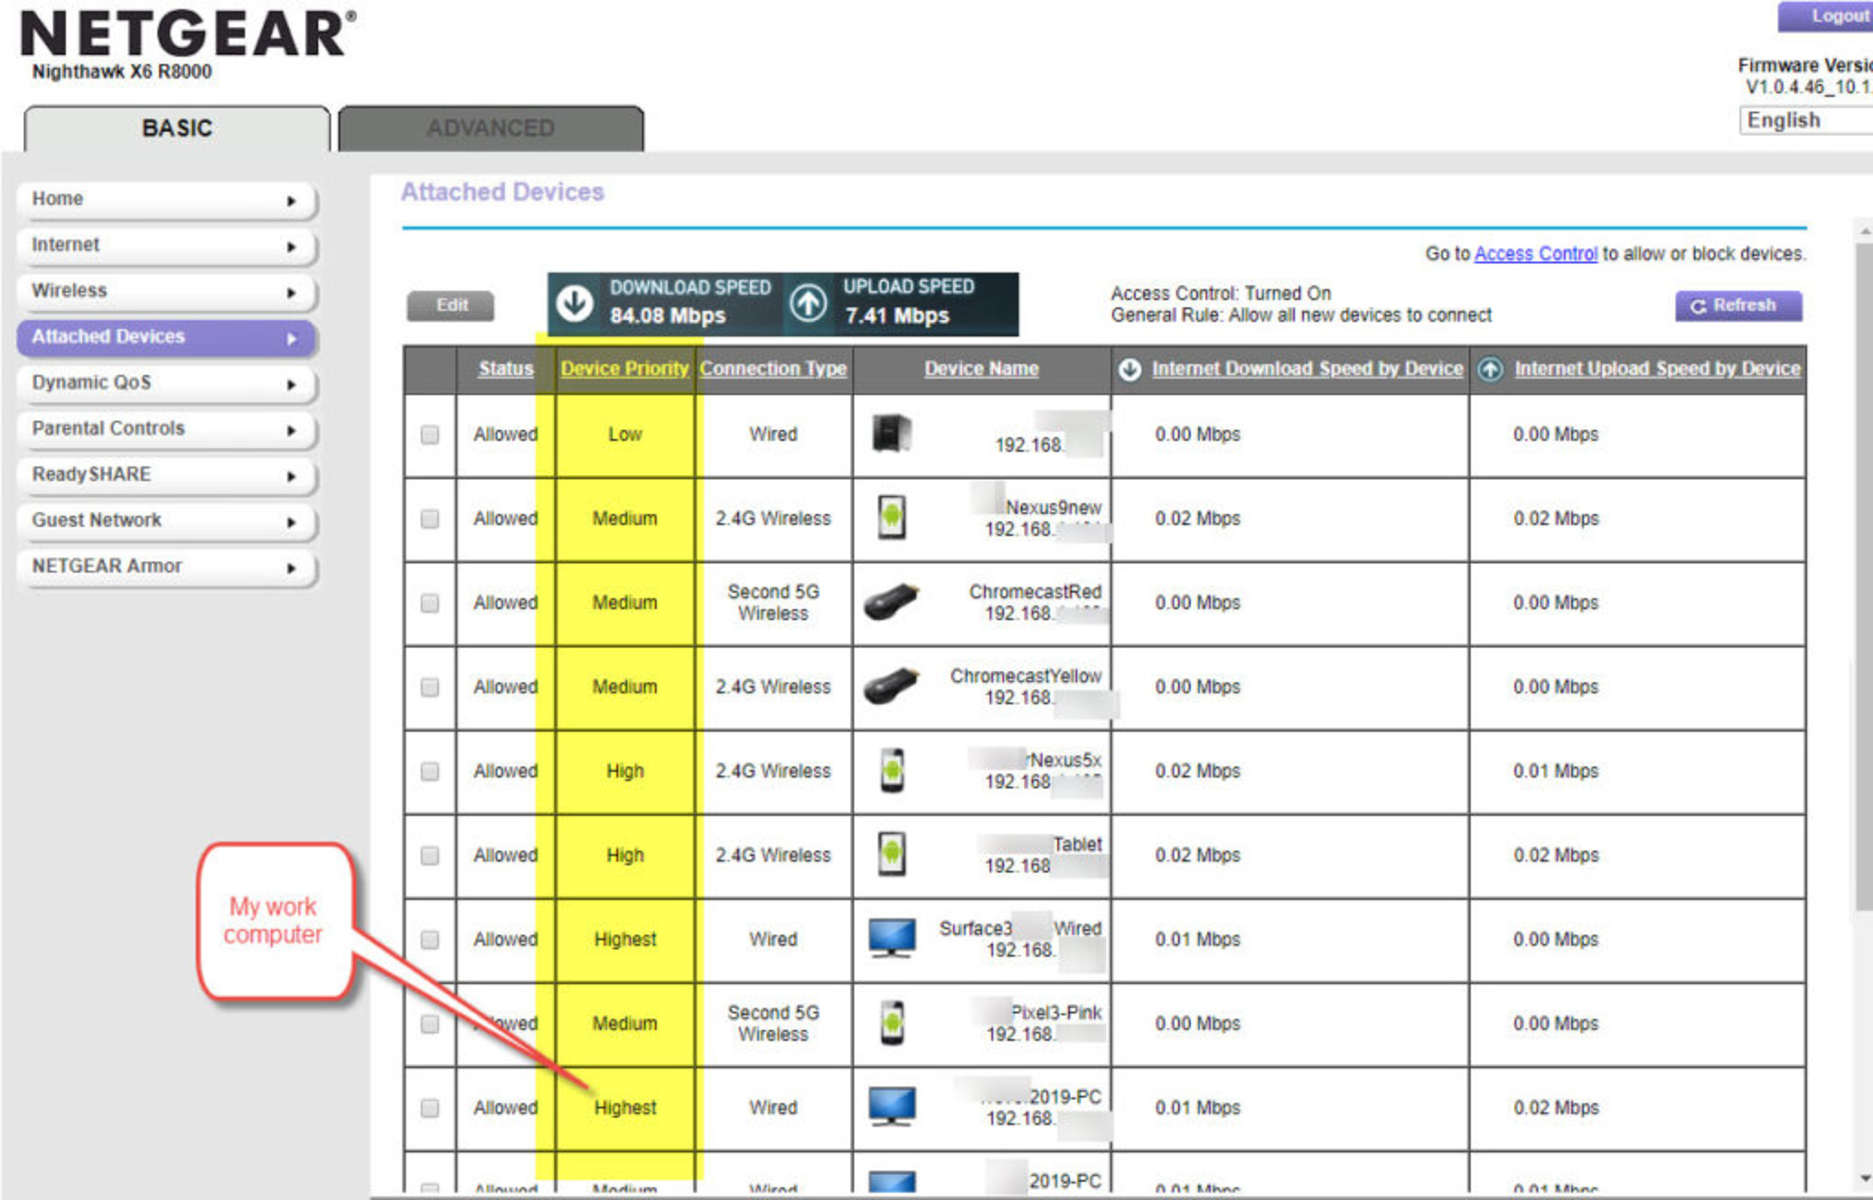Click the monitor icon in Highest 2019-PC row
This screenshot has height=1200, width=1873.
coord(891,1107)
